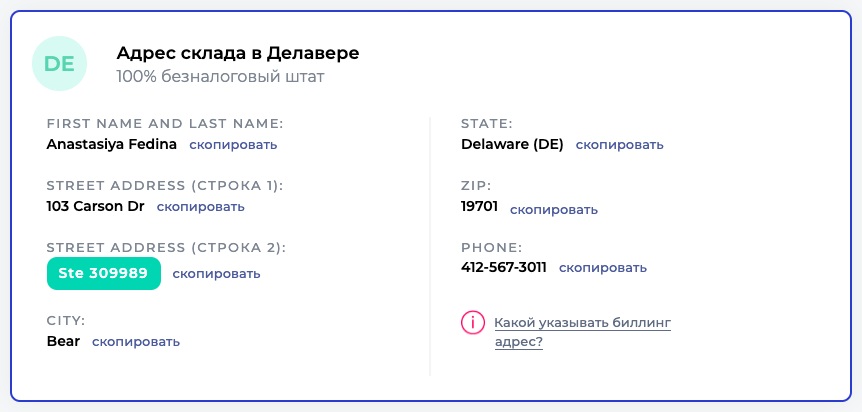Click the tax-free state subtitle text
This screenshot has height=412, width=862.
click(x=220, y=76)
